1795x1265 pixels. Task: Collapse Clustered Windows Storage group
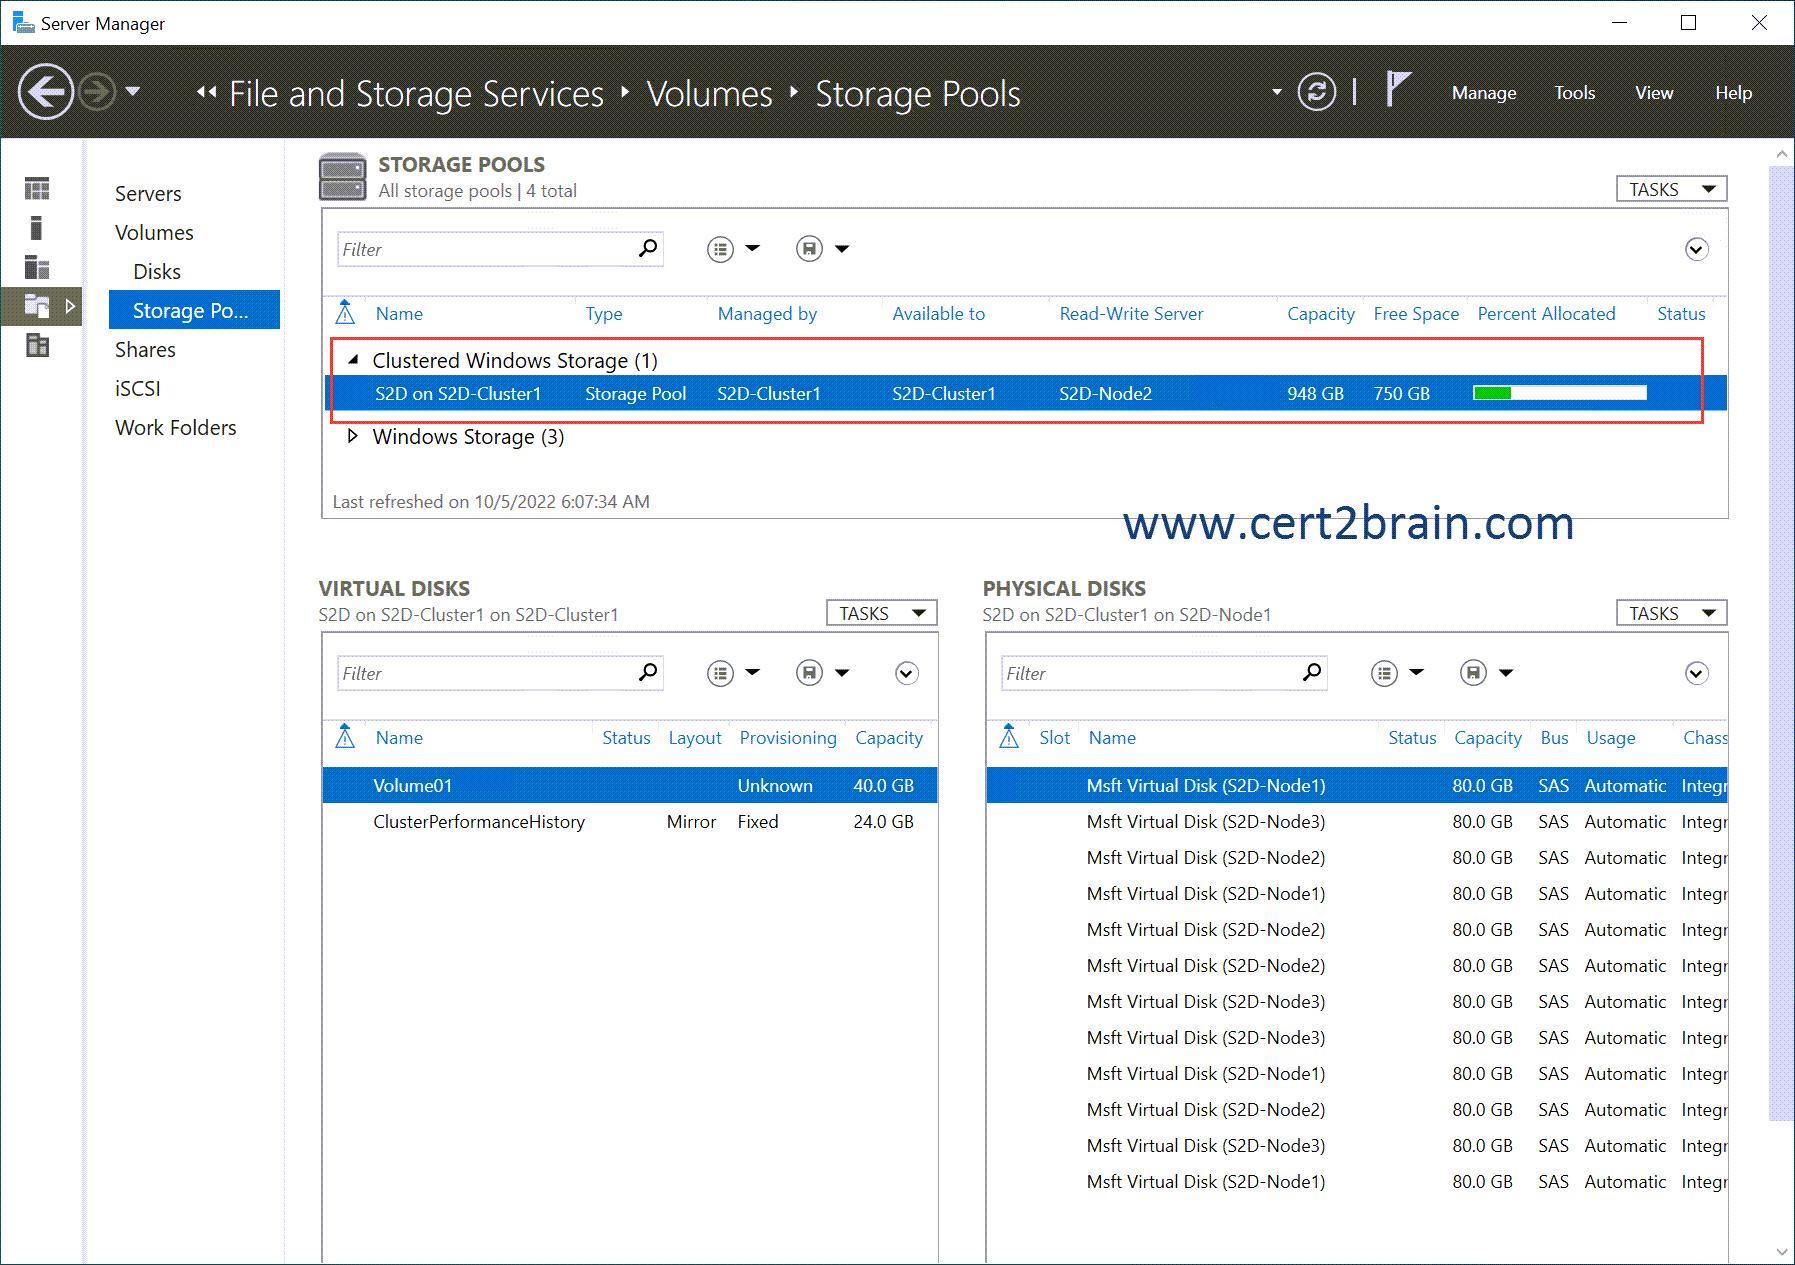pyautogui.click(x=353, y=359)
